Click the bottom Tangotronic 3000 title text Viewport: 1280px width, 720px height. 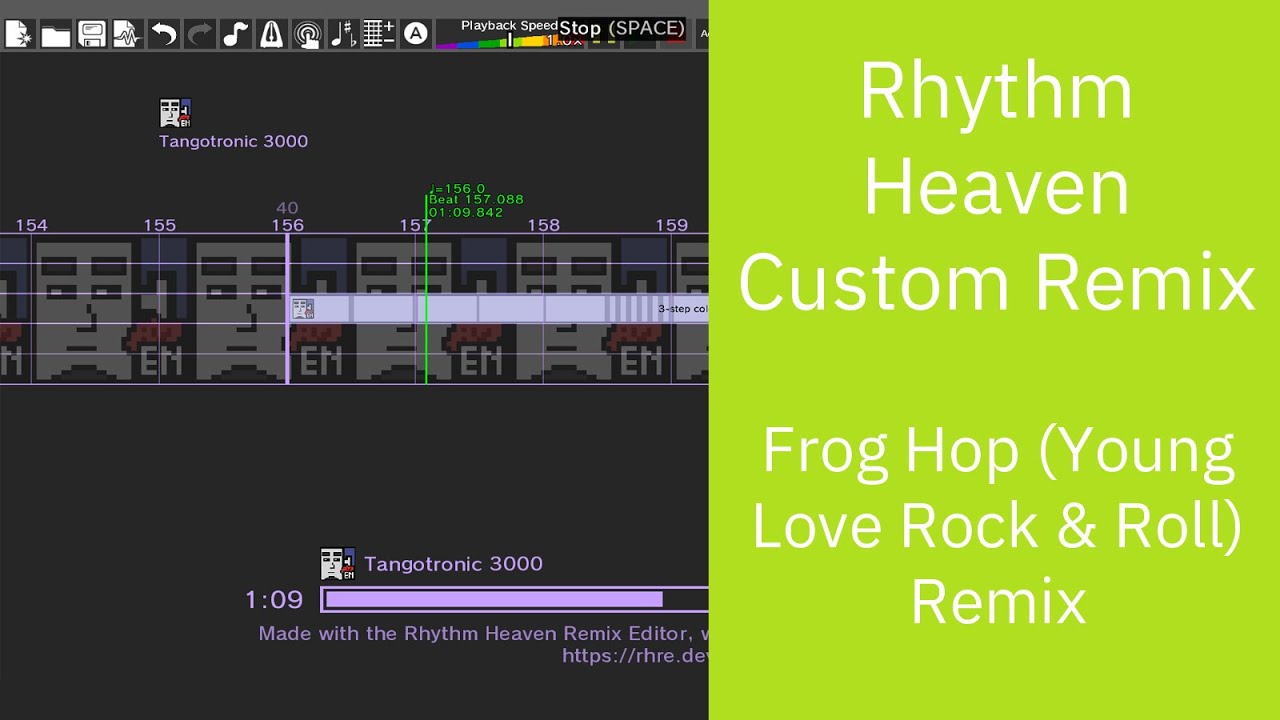[453, 564]
